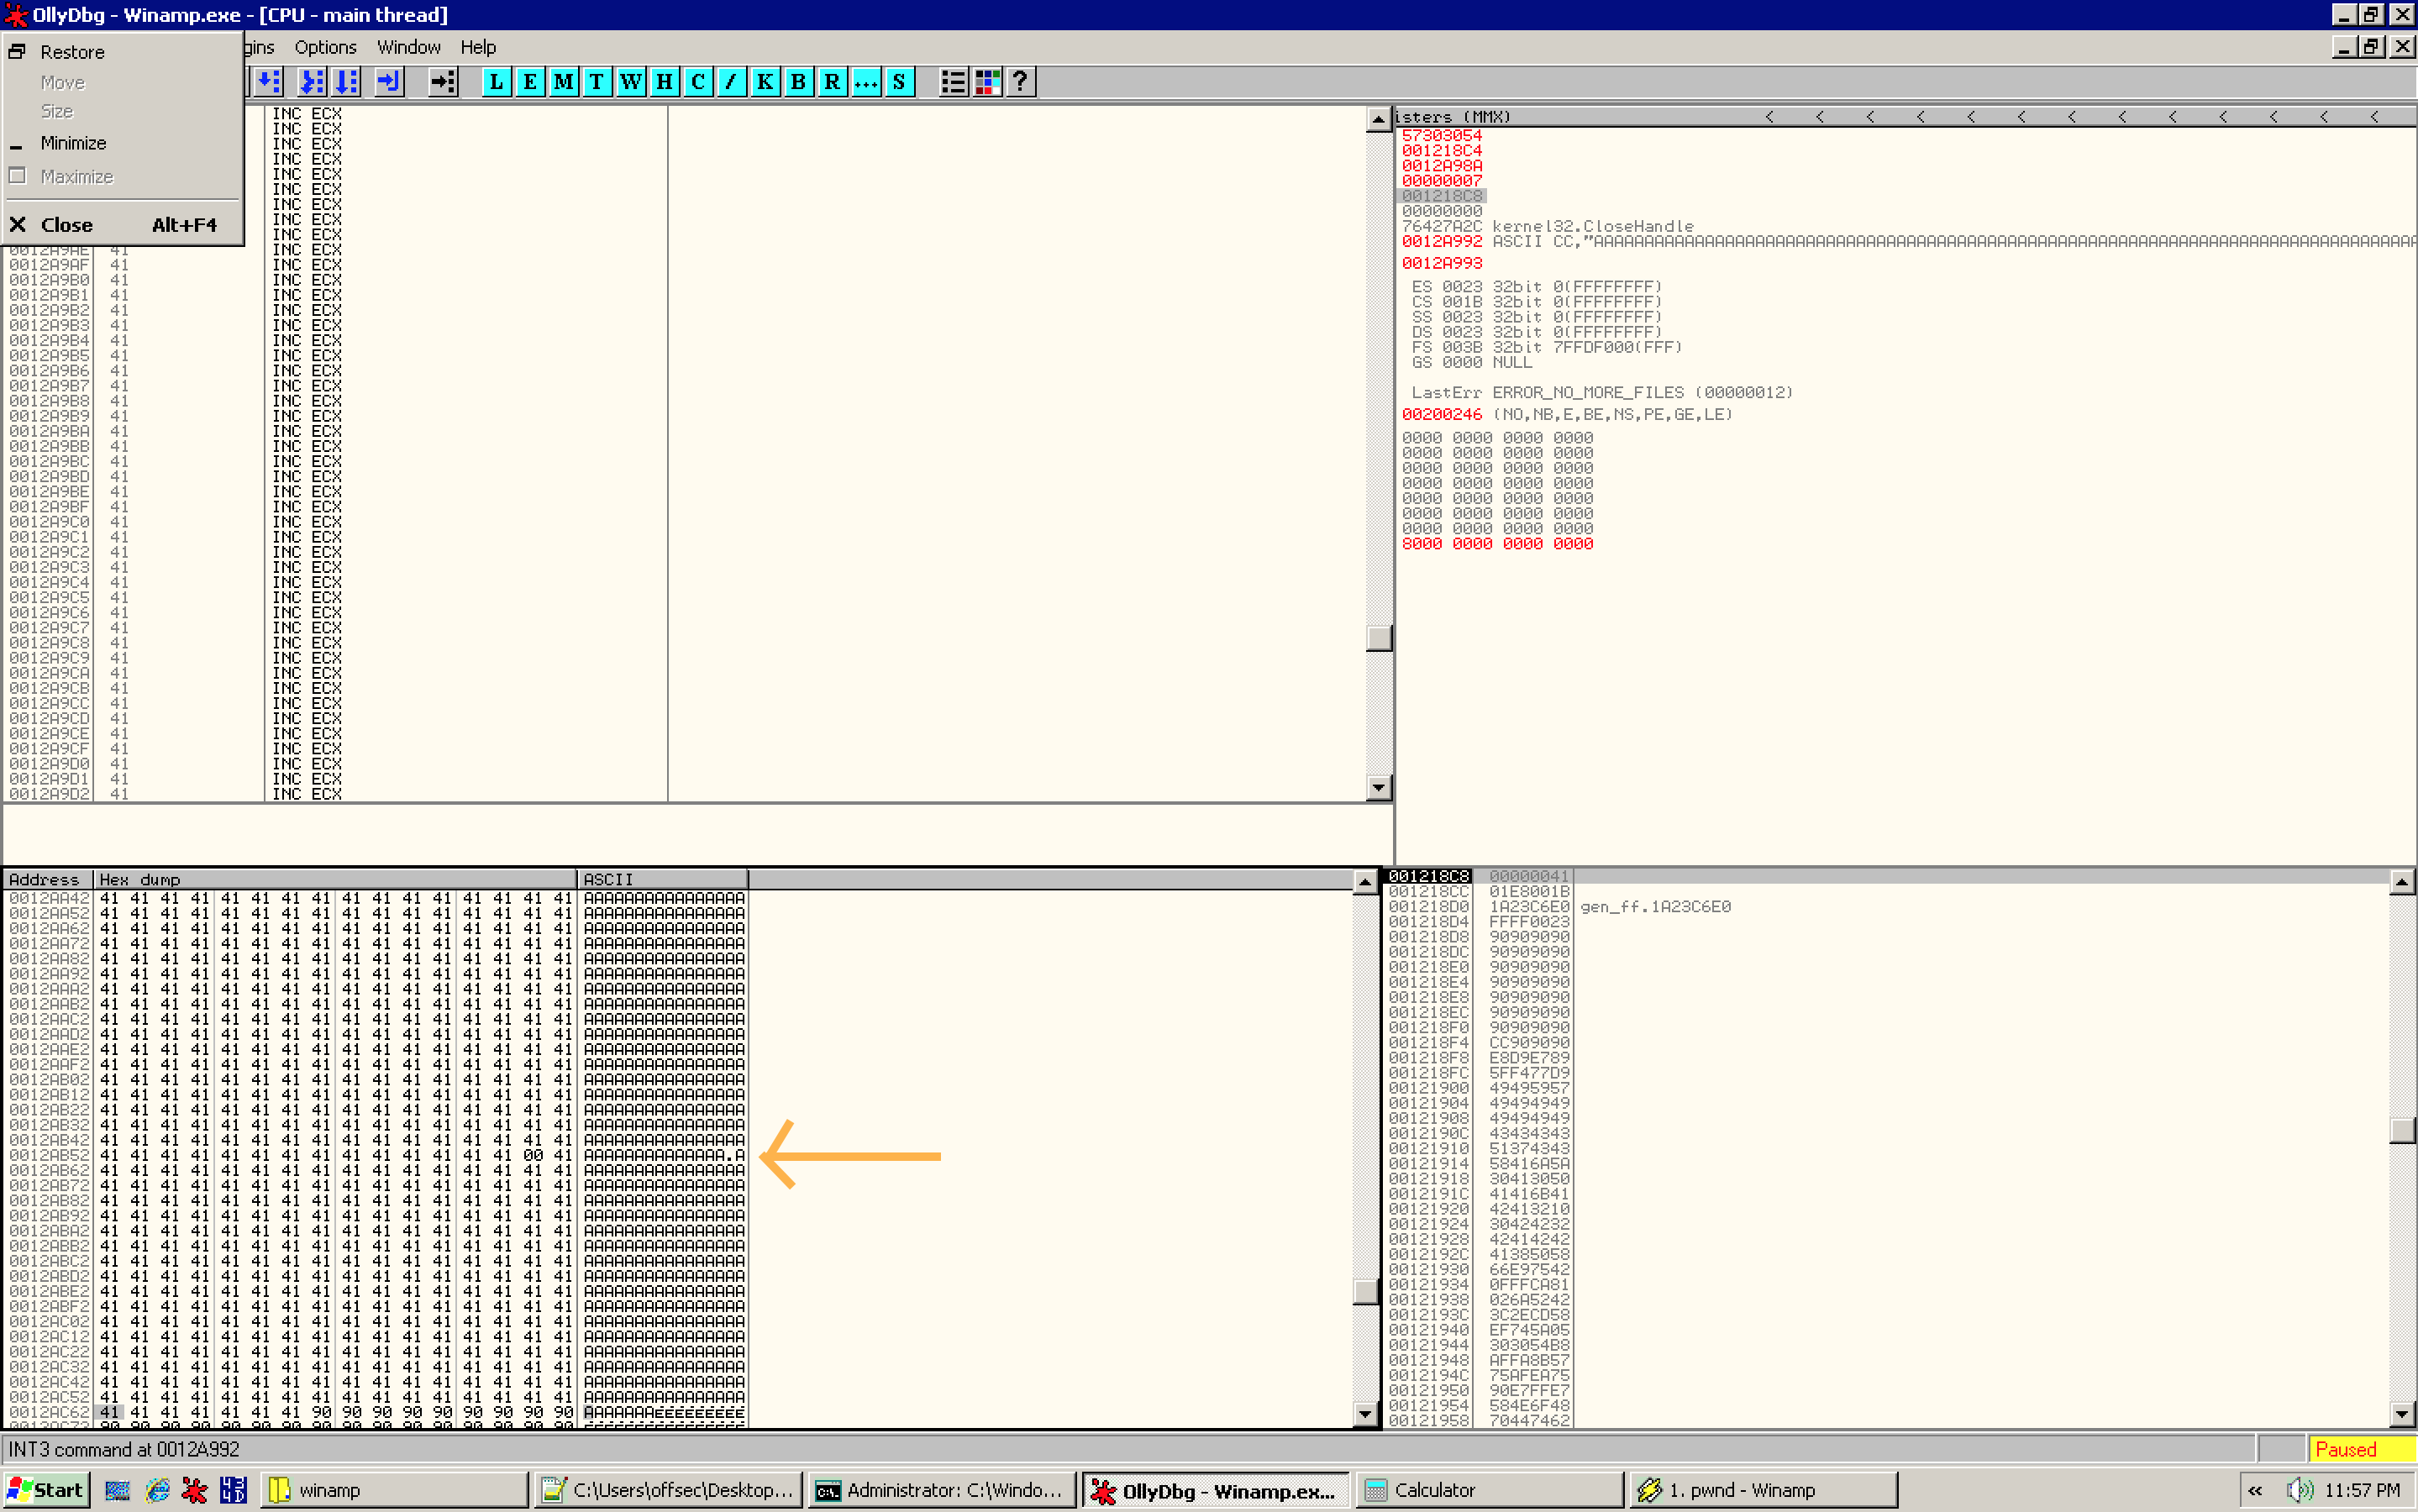2418x1512 pixels.
Task: Click stack comment gen_ff.1A23C6E0
Action: coord(1655,907)
